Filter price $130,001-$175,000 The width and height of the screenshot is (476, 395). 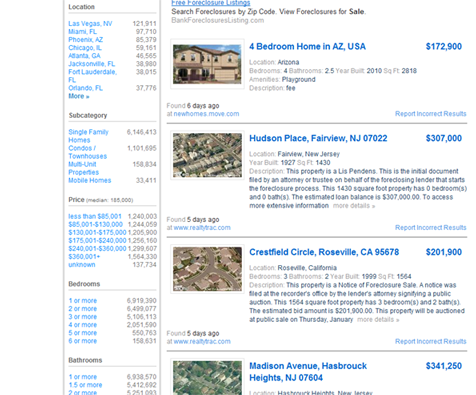pyautogui.click(x=97, y=232)
